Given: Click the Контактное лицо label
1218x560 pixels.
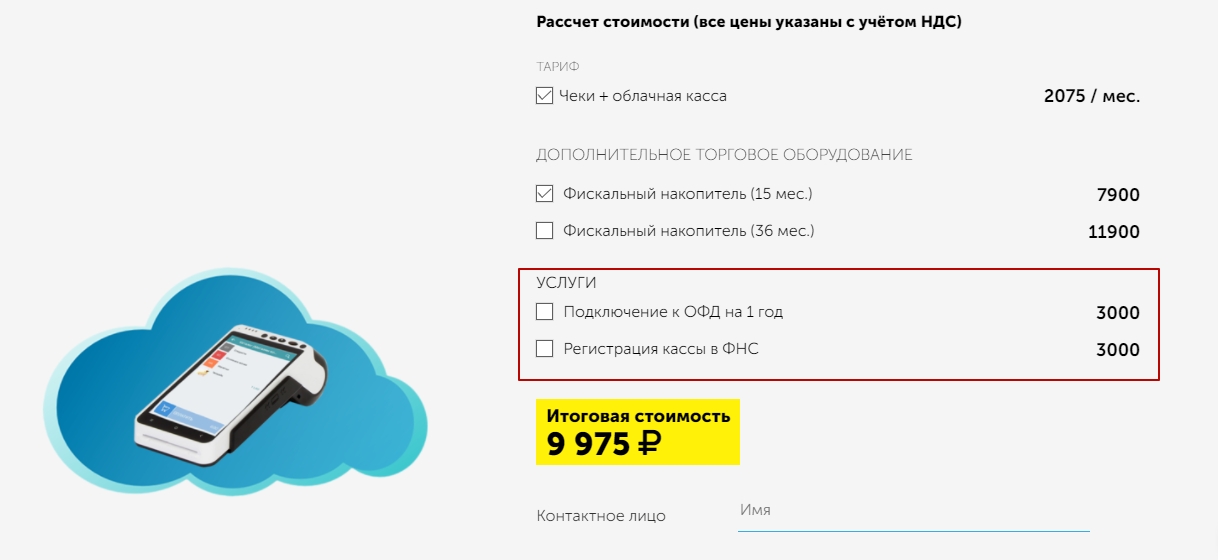Looking at the screenshot, I should [601, 516].
